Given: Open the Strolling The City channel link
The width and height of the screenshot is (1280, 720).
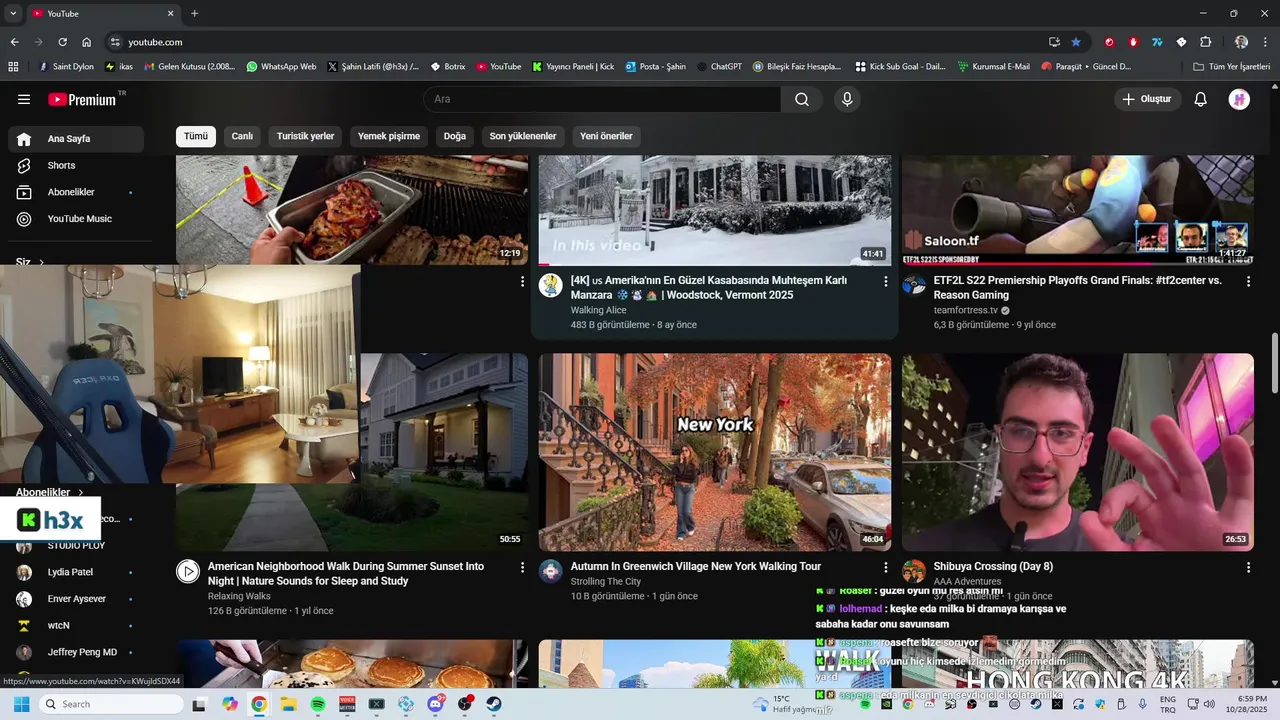Looking at the screenshot, I should coord(606,581).
